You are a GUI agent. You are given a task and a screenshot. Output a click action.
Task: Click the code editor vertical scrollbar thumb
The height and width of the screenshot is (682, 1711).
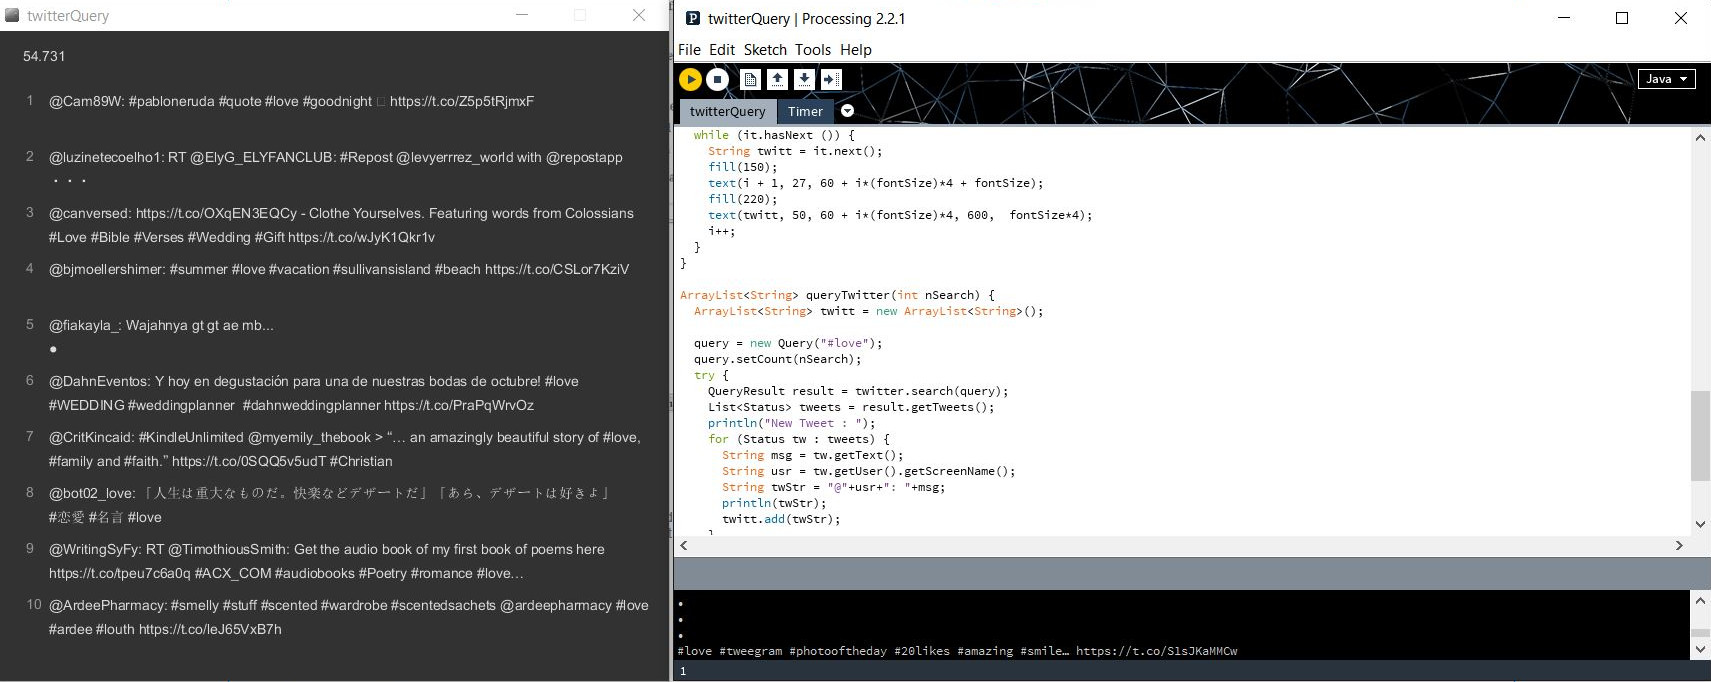coord(1700,436)
